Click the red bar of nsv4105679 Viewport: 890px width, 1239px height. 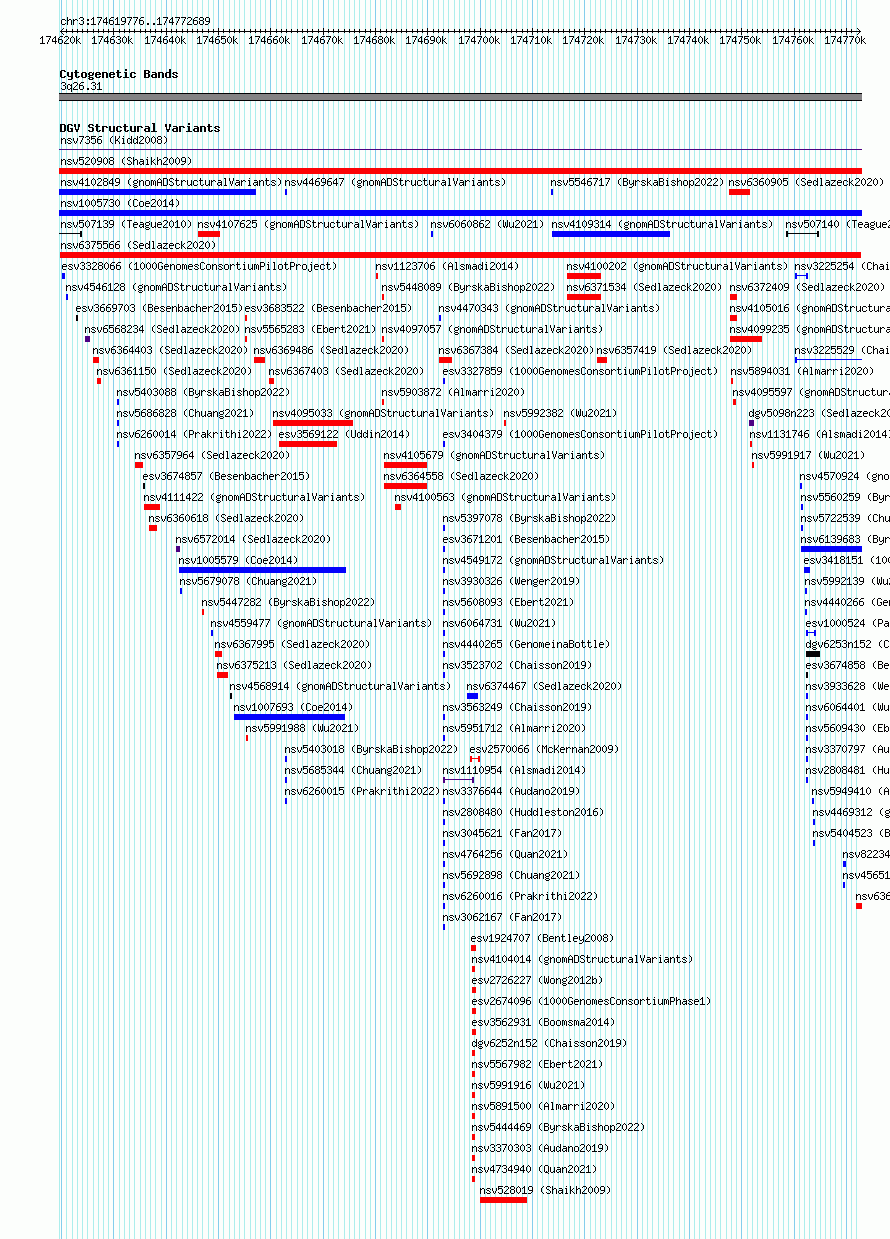tap(405, 465)
